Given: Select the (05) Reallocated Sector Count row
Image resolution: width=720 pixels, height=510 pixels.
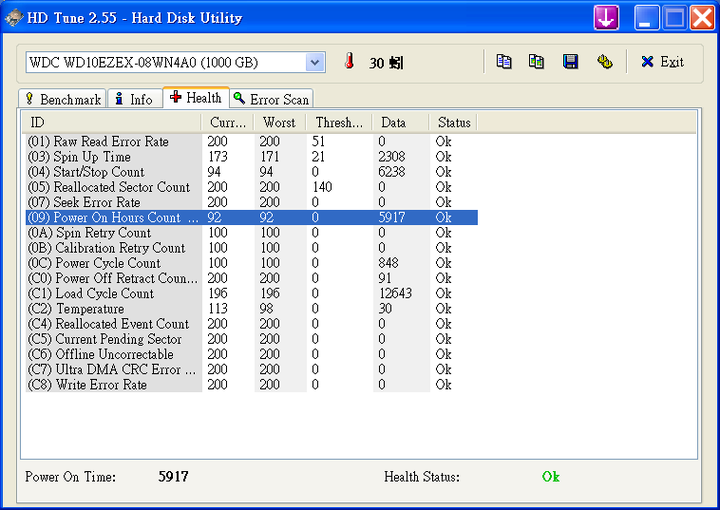Looking at the screenshot, I should coord(252,187).
